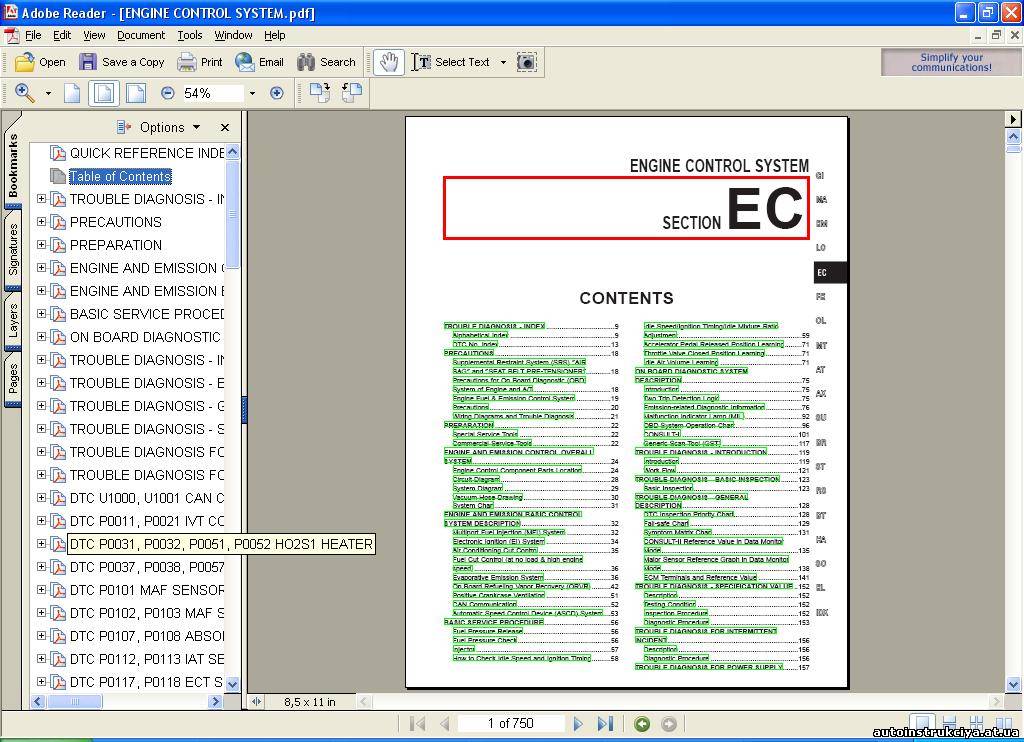This screenshot has width=1024, height=742.
Task: Expand DTC P0101 MAF SENSOR bookmark
Action: (x=41, y=589)
